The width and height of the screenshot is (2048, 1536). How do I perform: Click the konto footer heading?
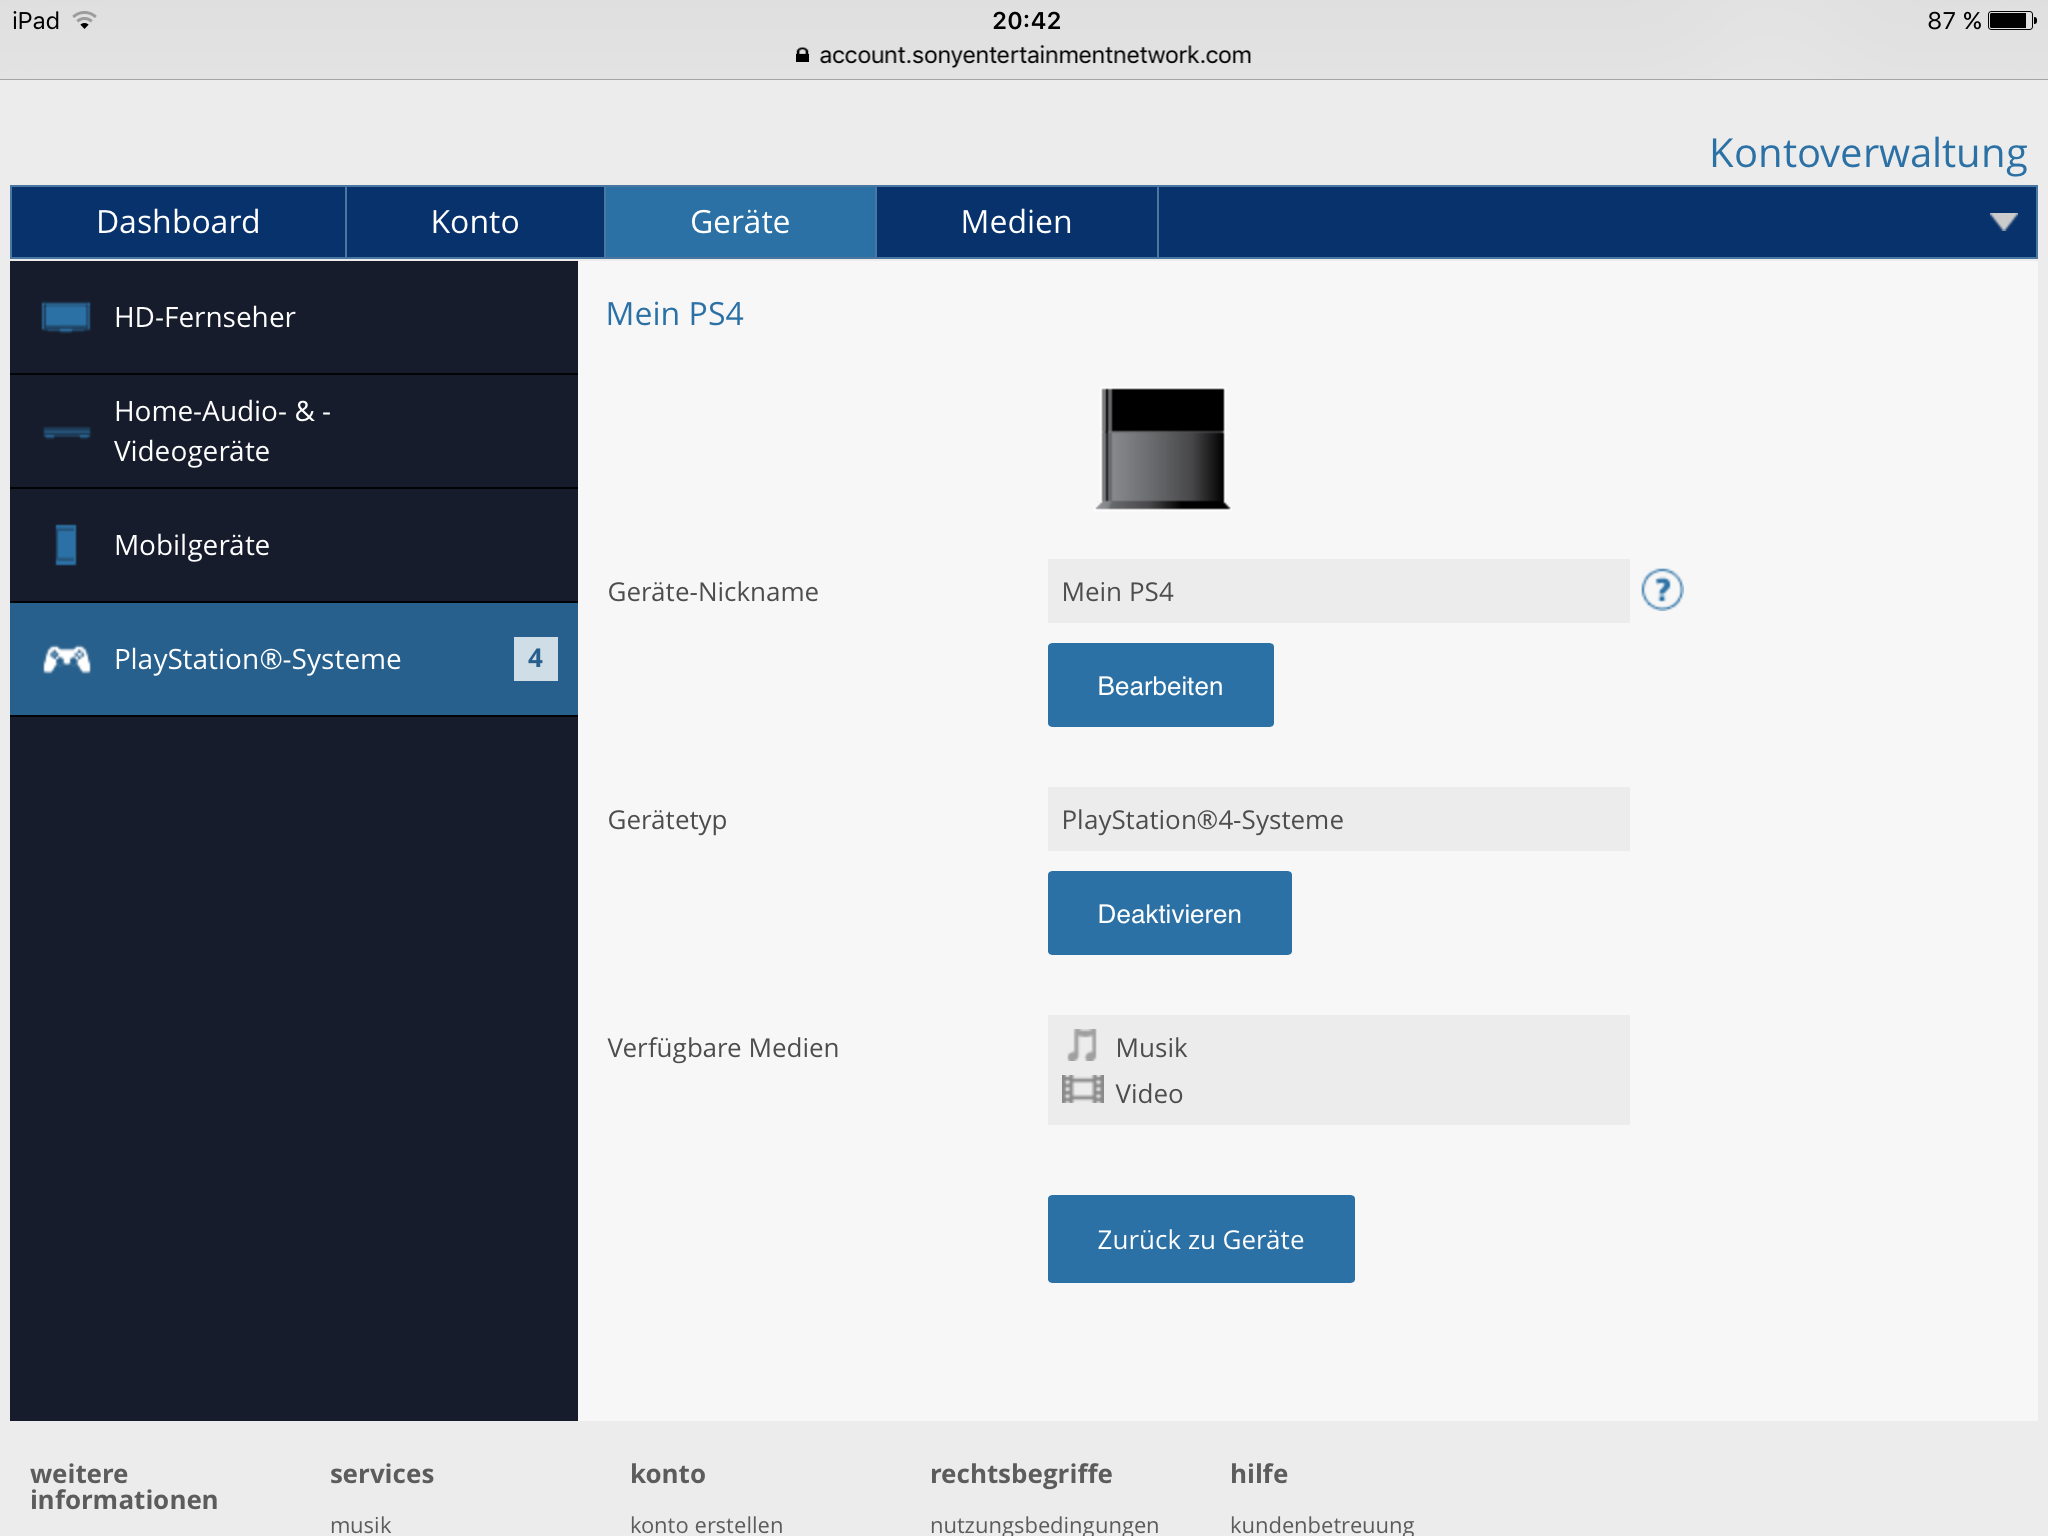(668, 1473)
